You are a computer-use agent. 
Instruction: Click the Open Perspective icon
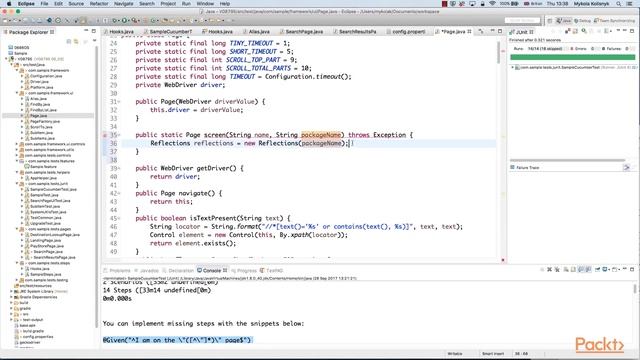[x=550, y=20]
